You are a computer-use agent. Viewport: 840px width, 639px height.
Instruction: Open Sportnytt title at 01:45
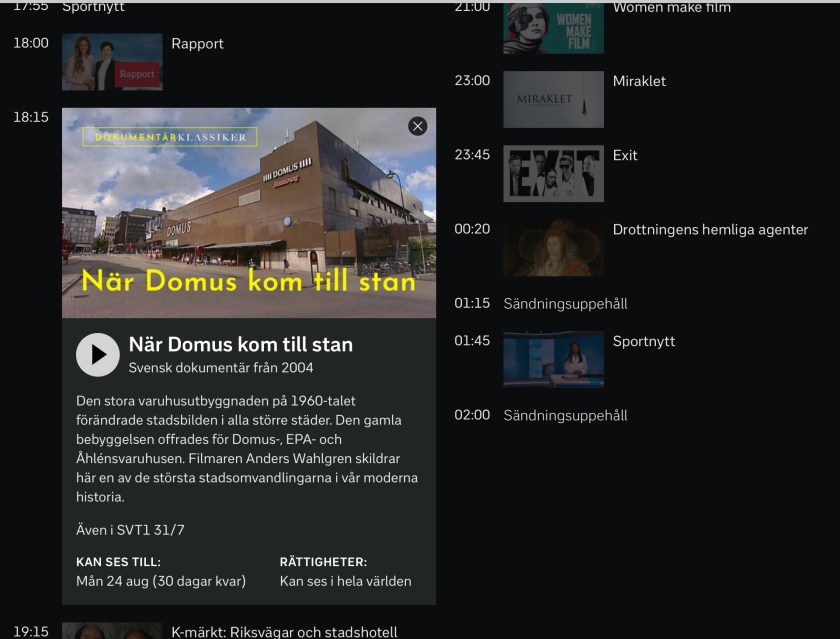click(x=643, y=342)
